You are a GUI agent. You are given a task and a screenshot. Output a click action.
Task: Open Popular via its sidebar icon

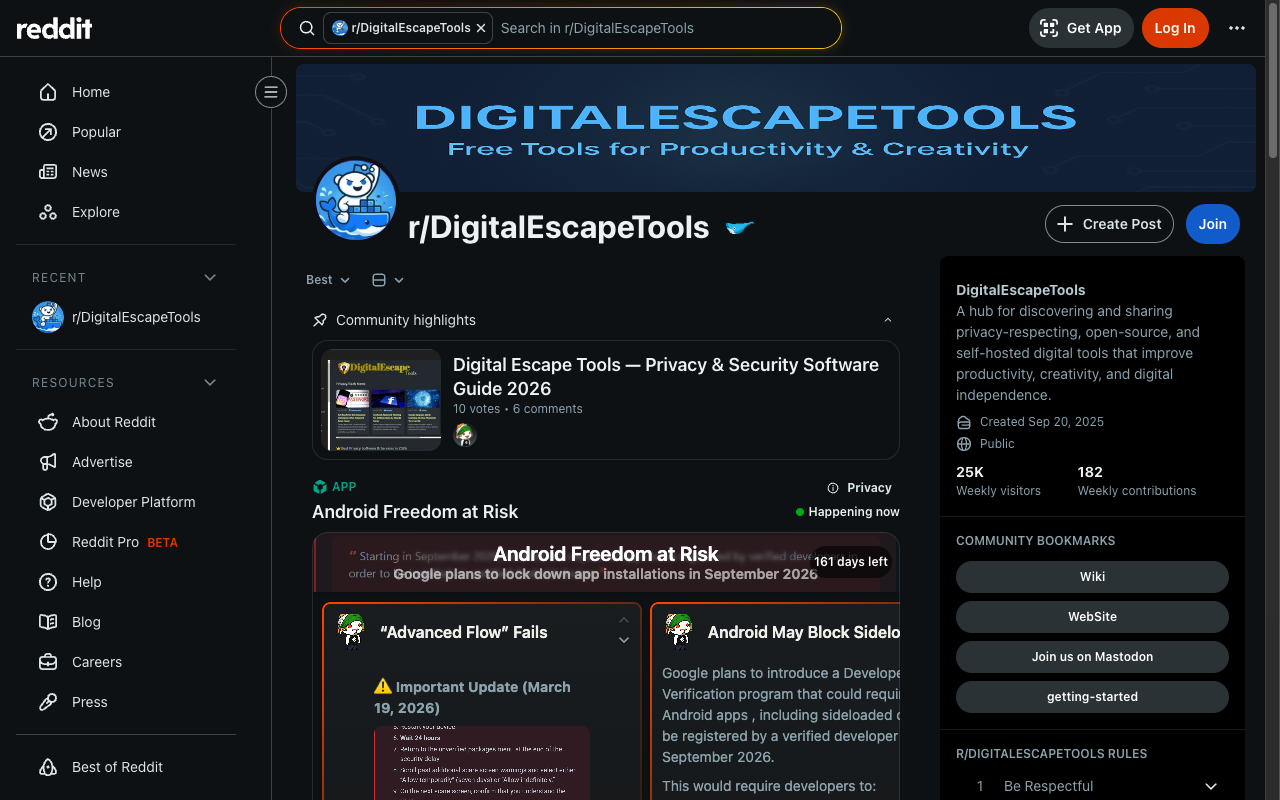point(47,131)
